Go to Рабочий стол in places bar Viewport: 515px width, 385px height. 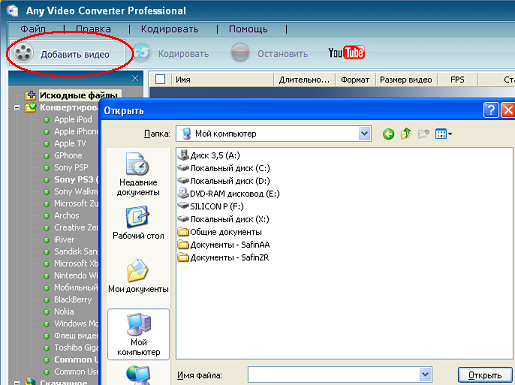138,223
